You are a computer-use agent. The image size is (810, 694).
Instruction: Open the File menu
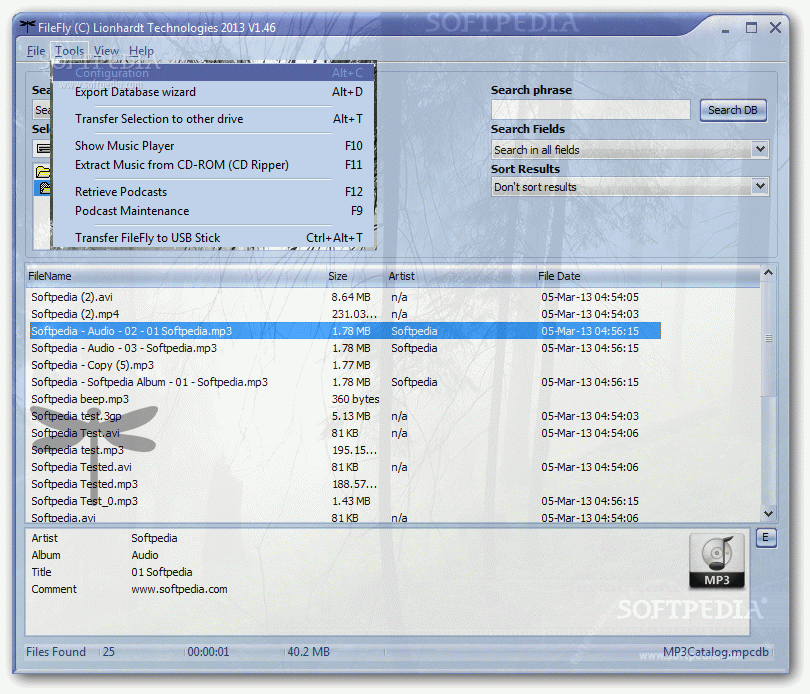pos(36,51)
